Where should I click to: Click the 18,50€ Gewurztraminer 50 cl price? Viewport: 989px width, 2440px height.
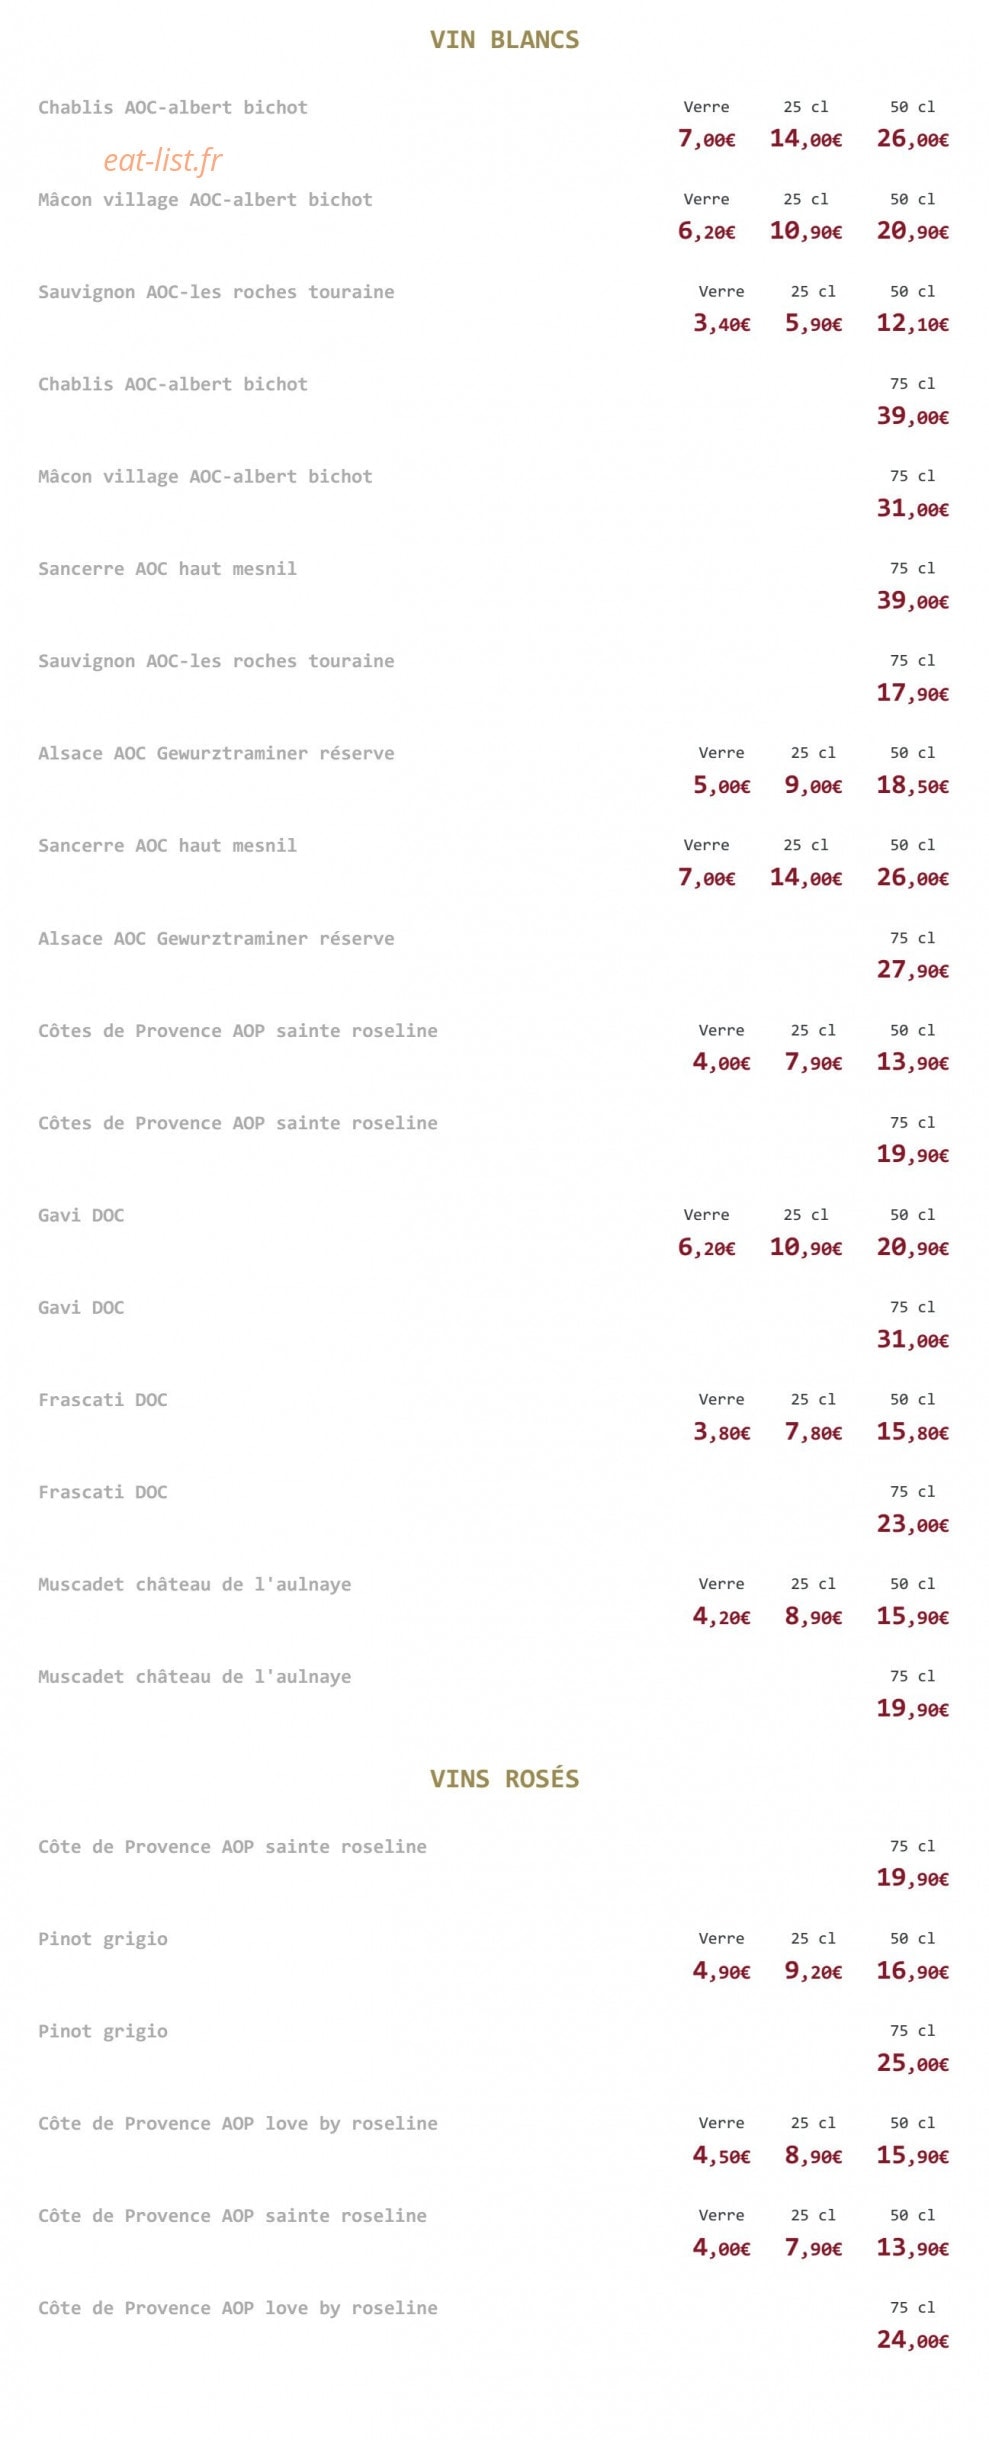click(913, 786)
